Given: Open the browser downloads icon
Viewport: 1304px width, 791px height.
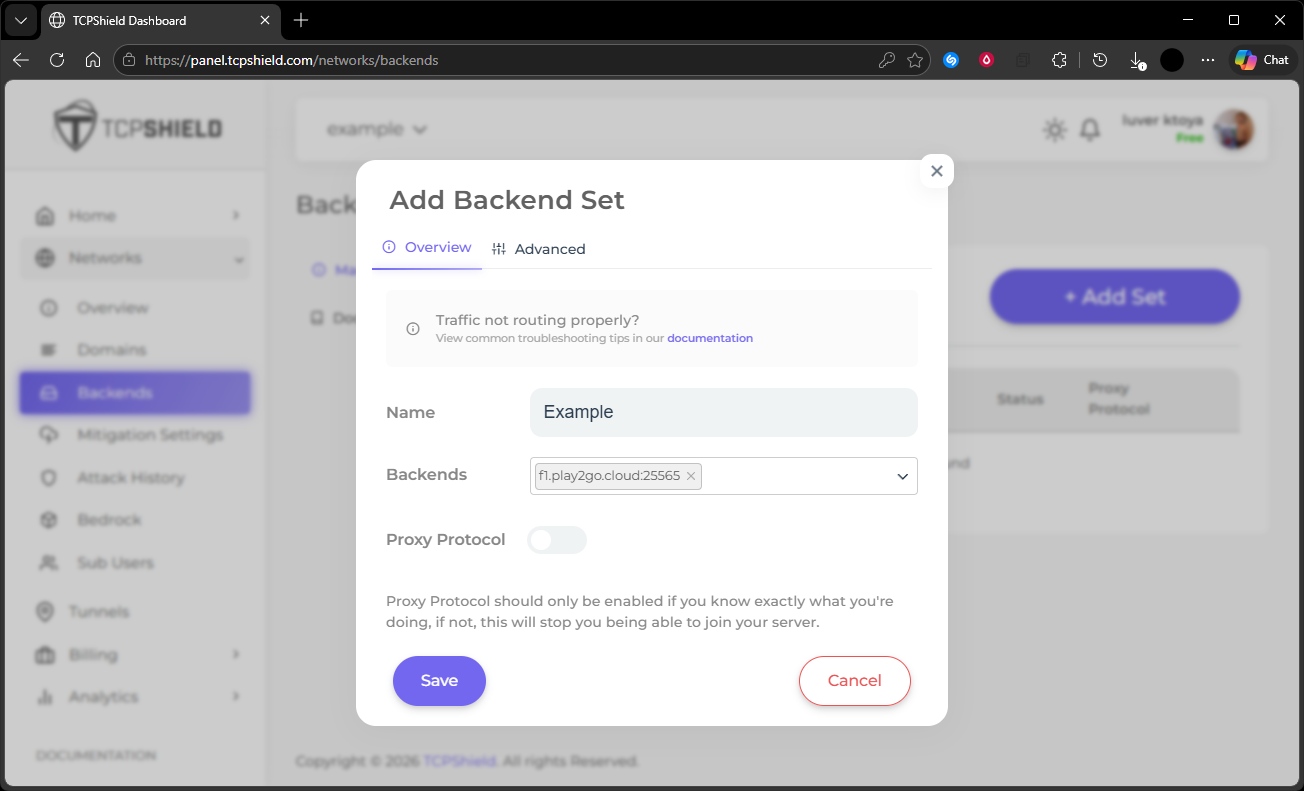Looking at the screenshot, I should click(1136, 60).
